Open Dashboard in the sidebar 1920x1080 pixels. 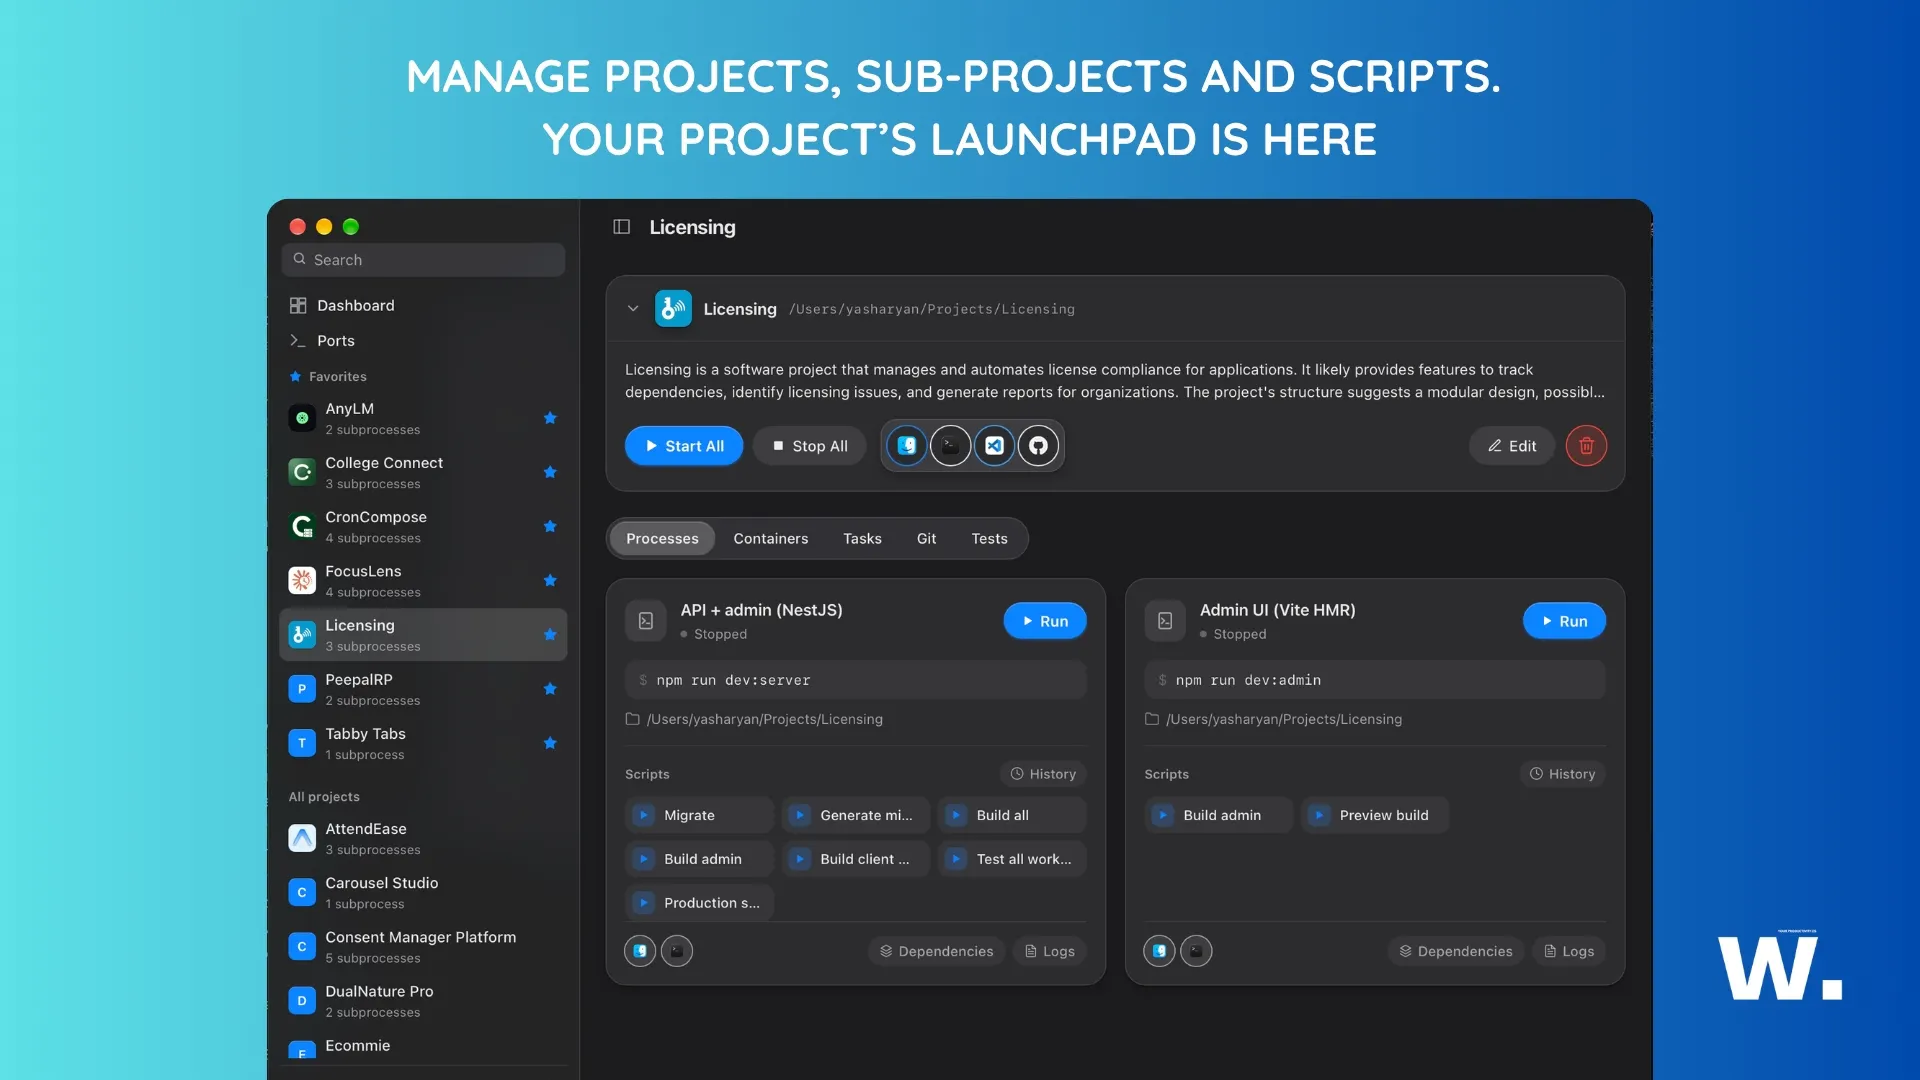click(x=423, y=305)
